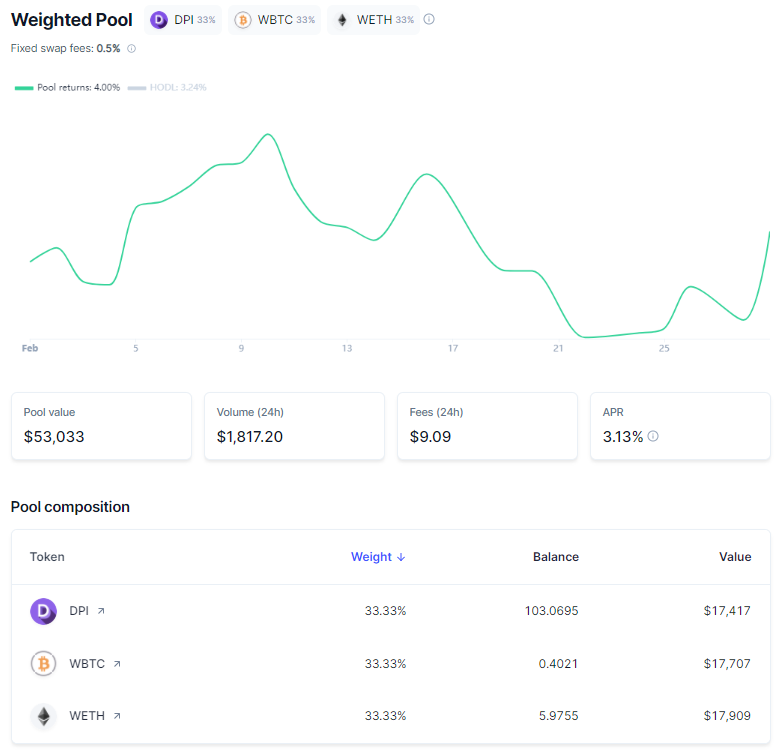Click WBTC token logo in composition table
This screenshot has height=751, width=781.
(43, 663)
